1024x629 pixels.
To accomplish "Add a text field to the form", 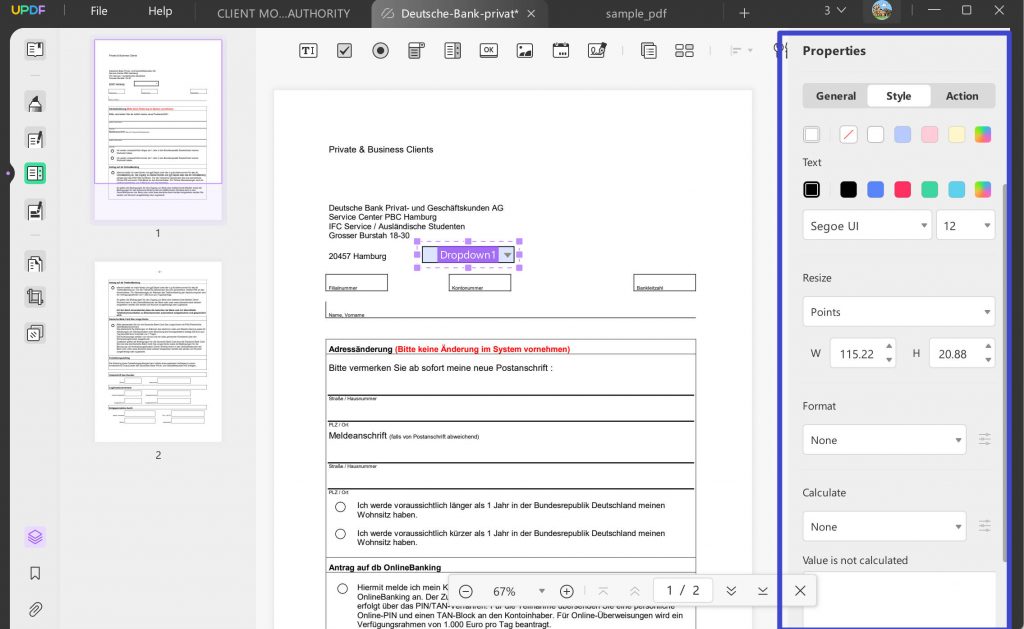I will (x=308, y=49).
